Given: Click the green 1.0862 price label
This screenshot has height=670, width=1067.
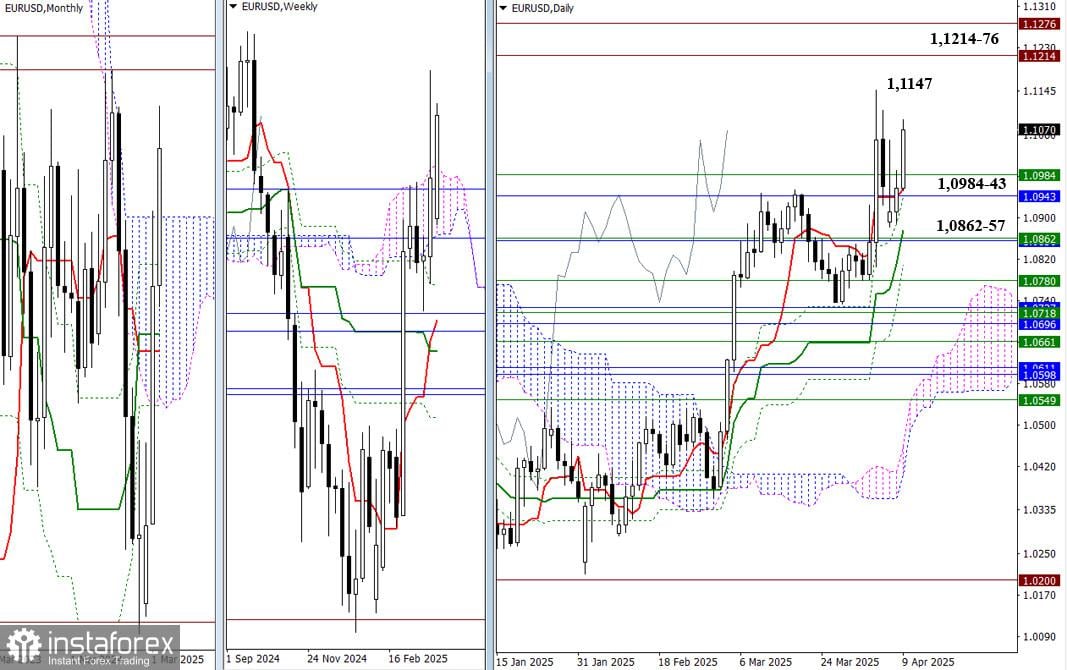Looking at the screenshot, I should point(1038,239).
